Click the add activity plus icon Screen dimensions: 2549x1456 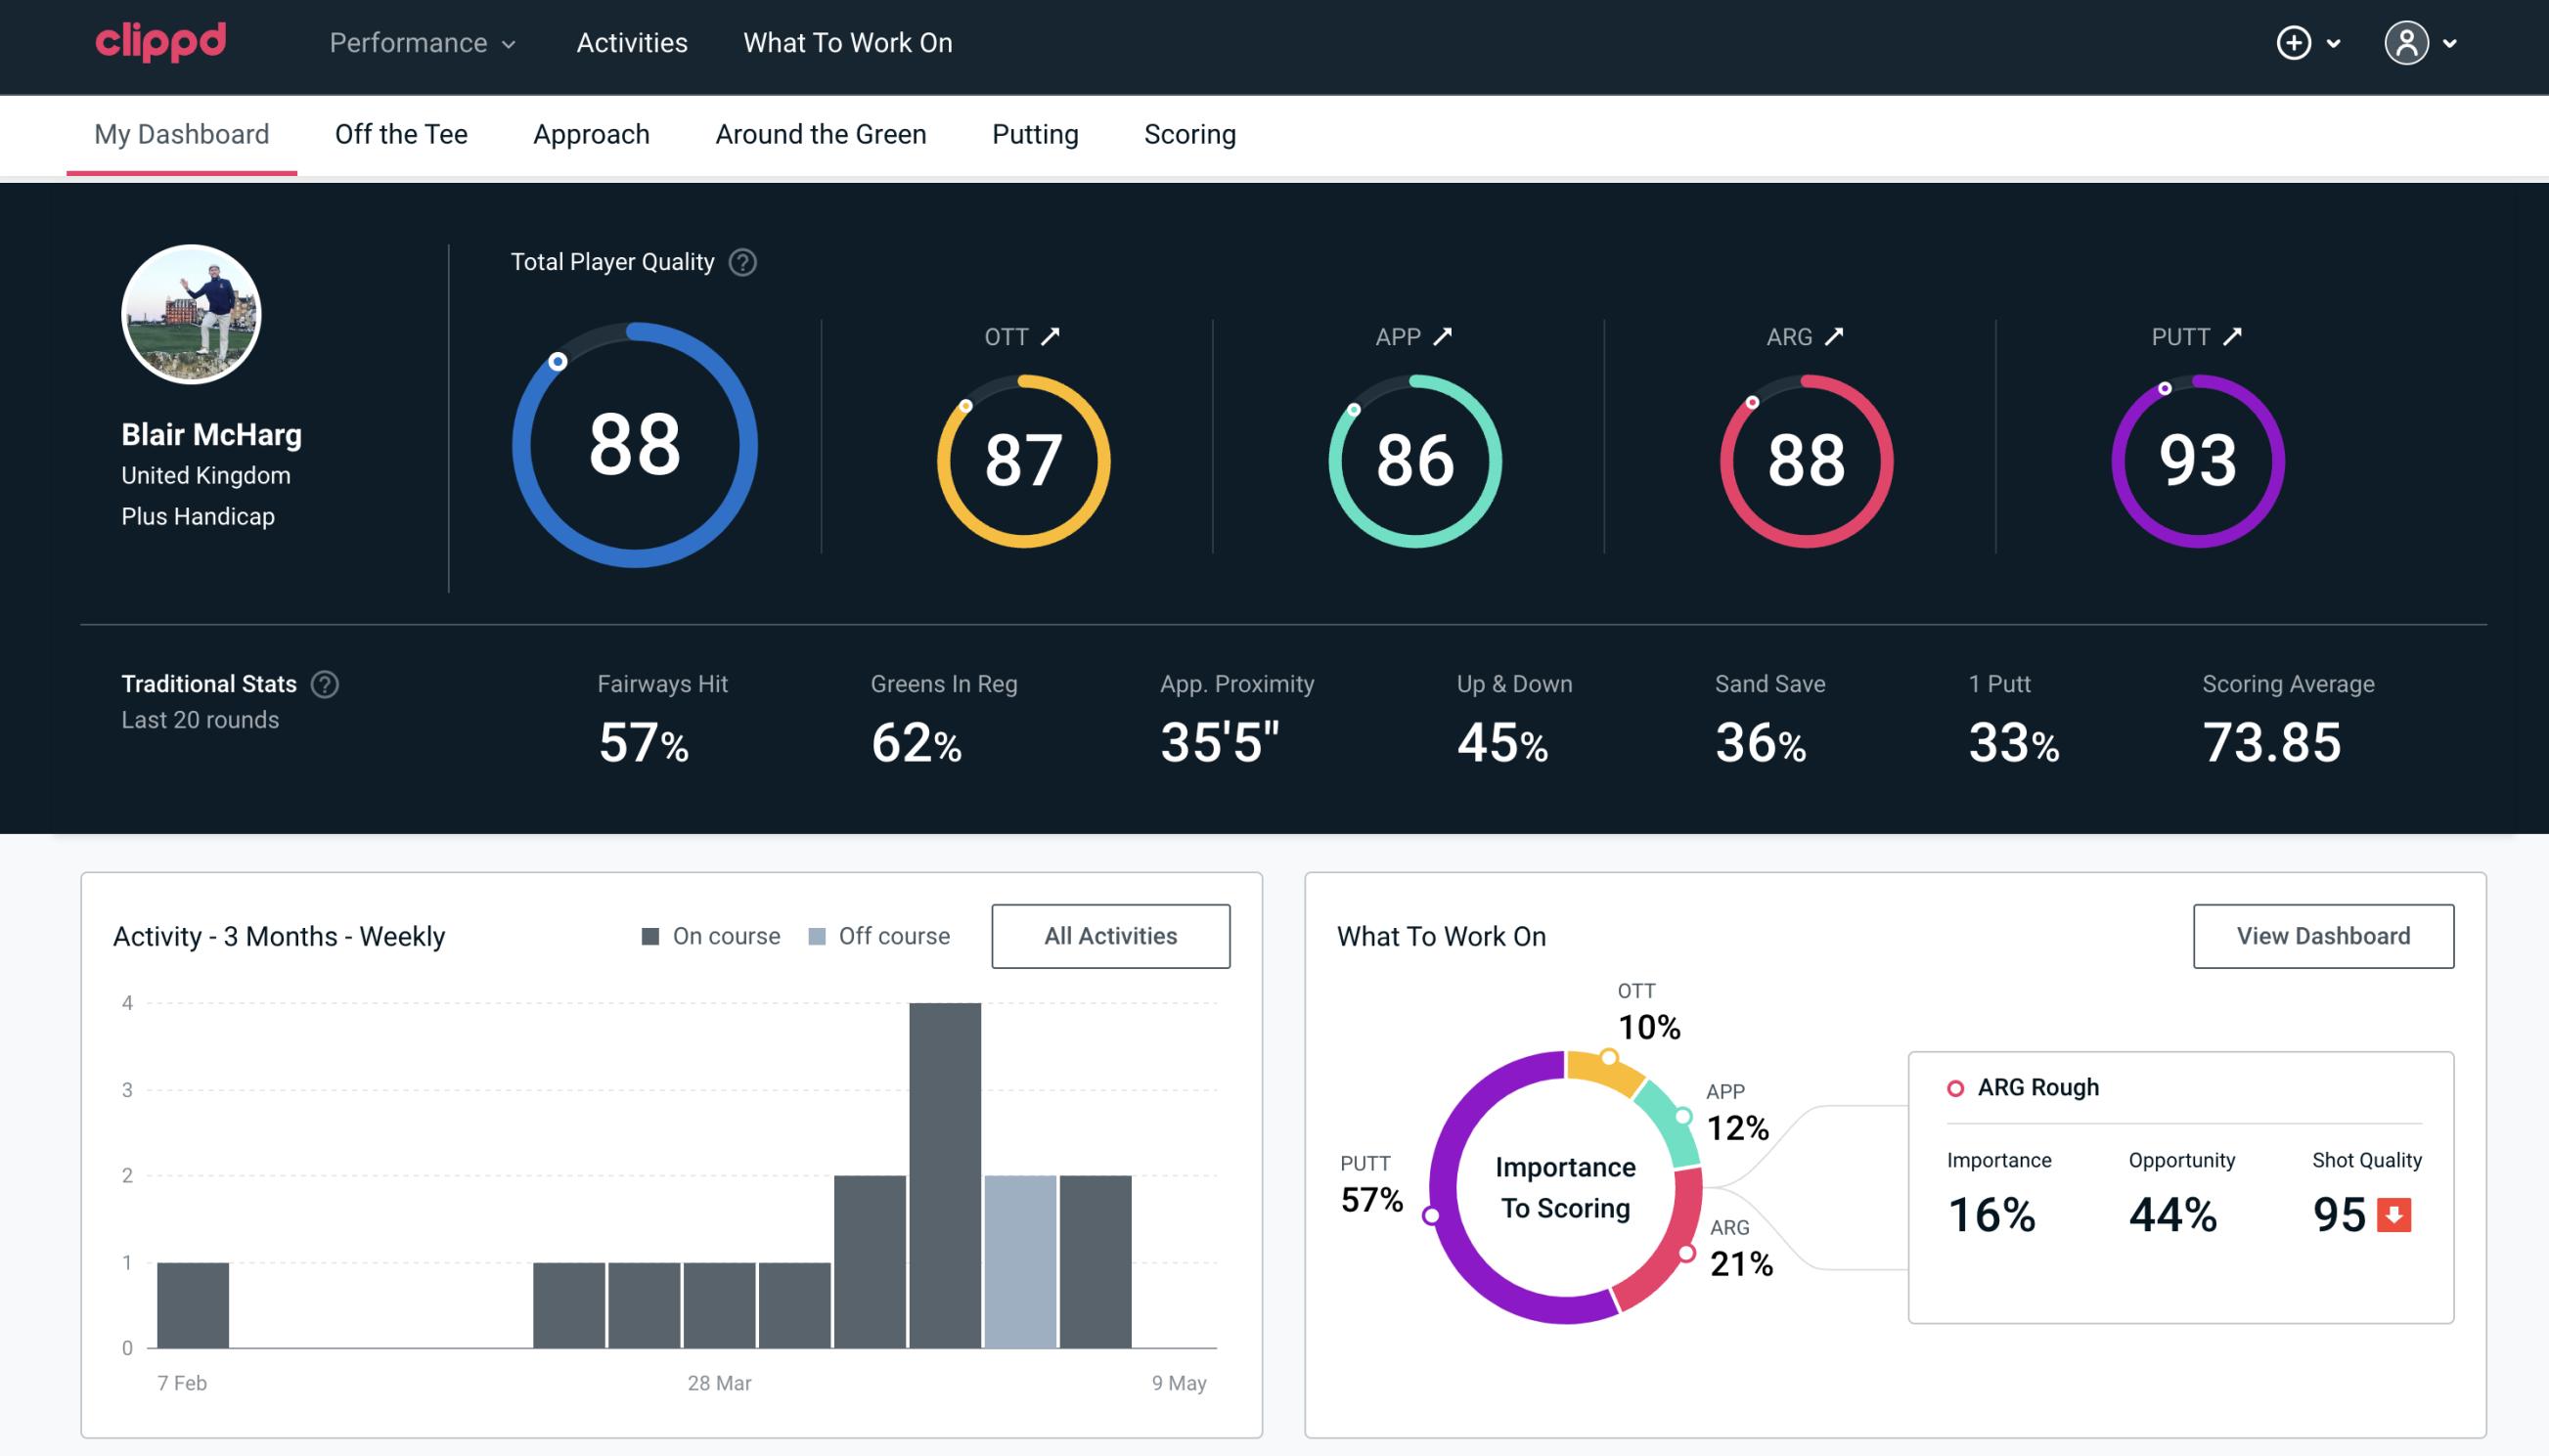[x=2295, y=44]
